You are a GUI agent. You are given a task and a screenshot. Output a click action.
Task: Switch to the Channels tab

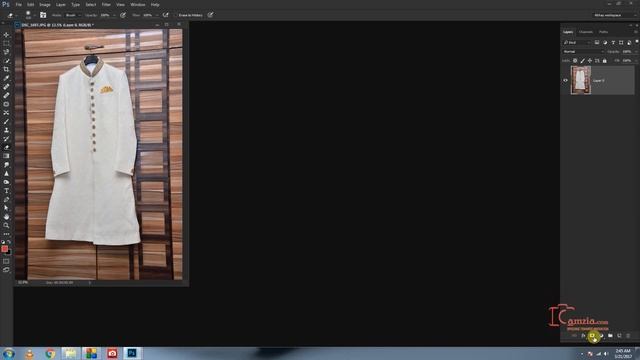[586, 32]
